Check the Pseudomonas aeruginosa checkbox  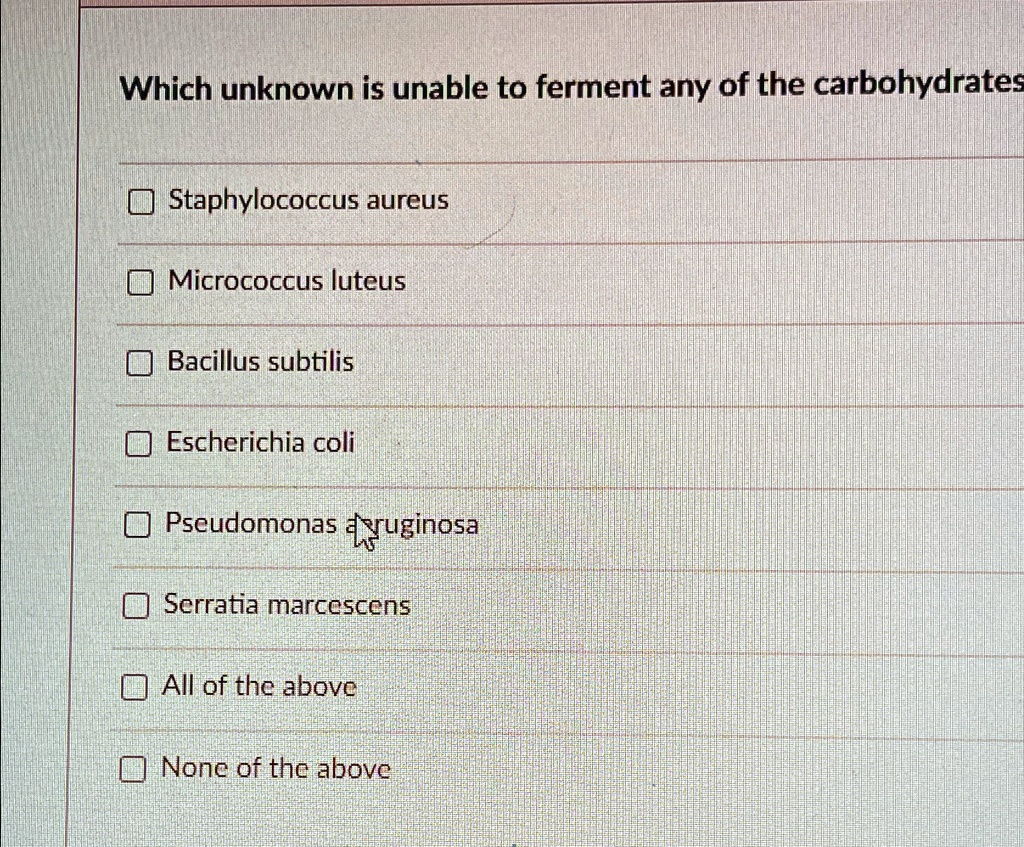[x=139, y=524]
